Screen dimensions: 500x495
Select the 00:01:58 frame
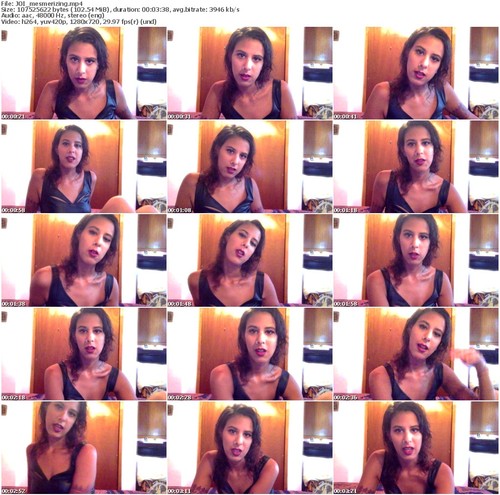[x=416, y=260]
